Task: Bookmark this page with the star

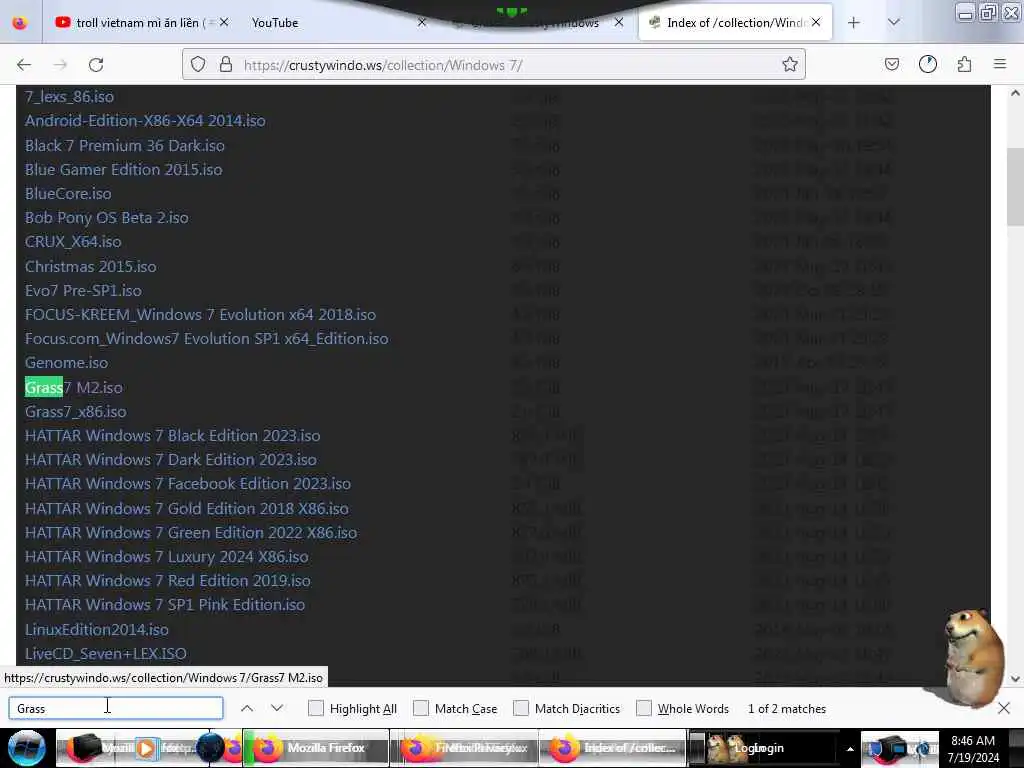Action: (x=790, y=65)
